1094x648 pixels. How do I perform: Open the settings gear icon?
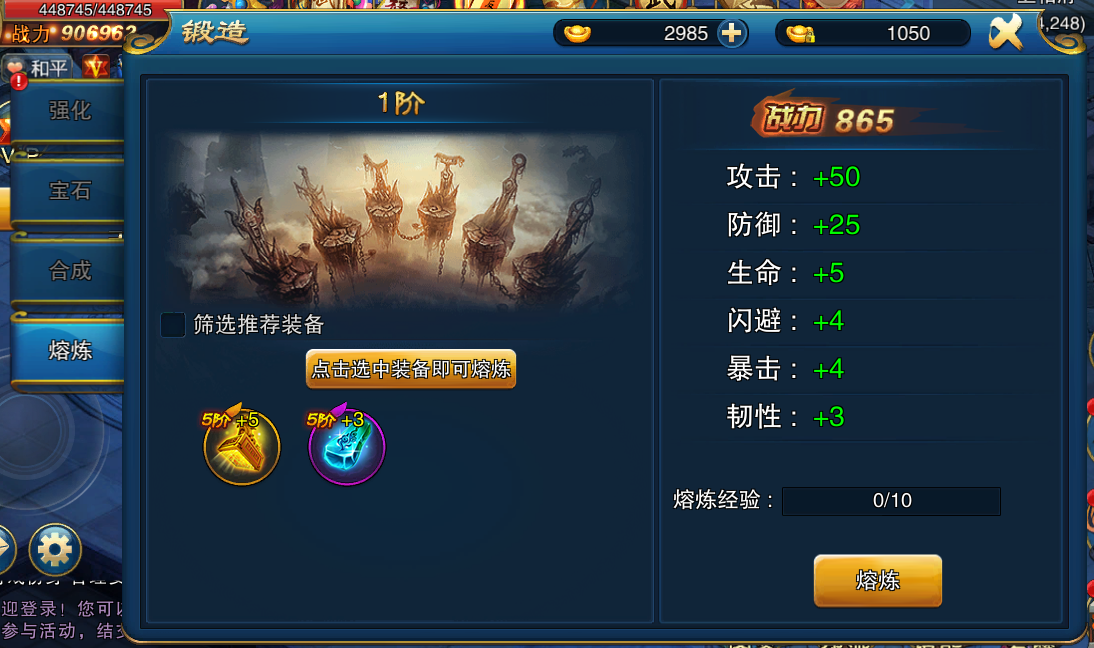[55, 550]
